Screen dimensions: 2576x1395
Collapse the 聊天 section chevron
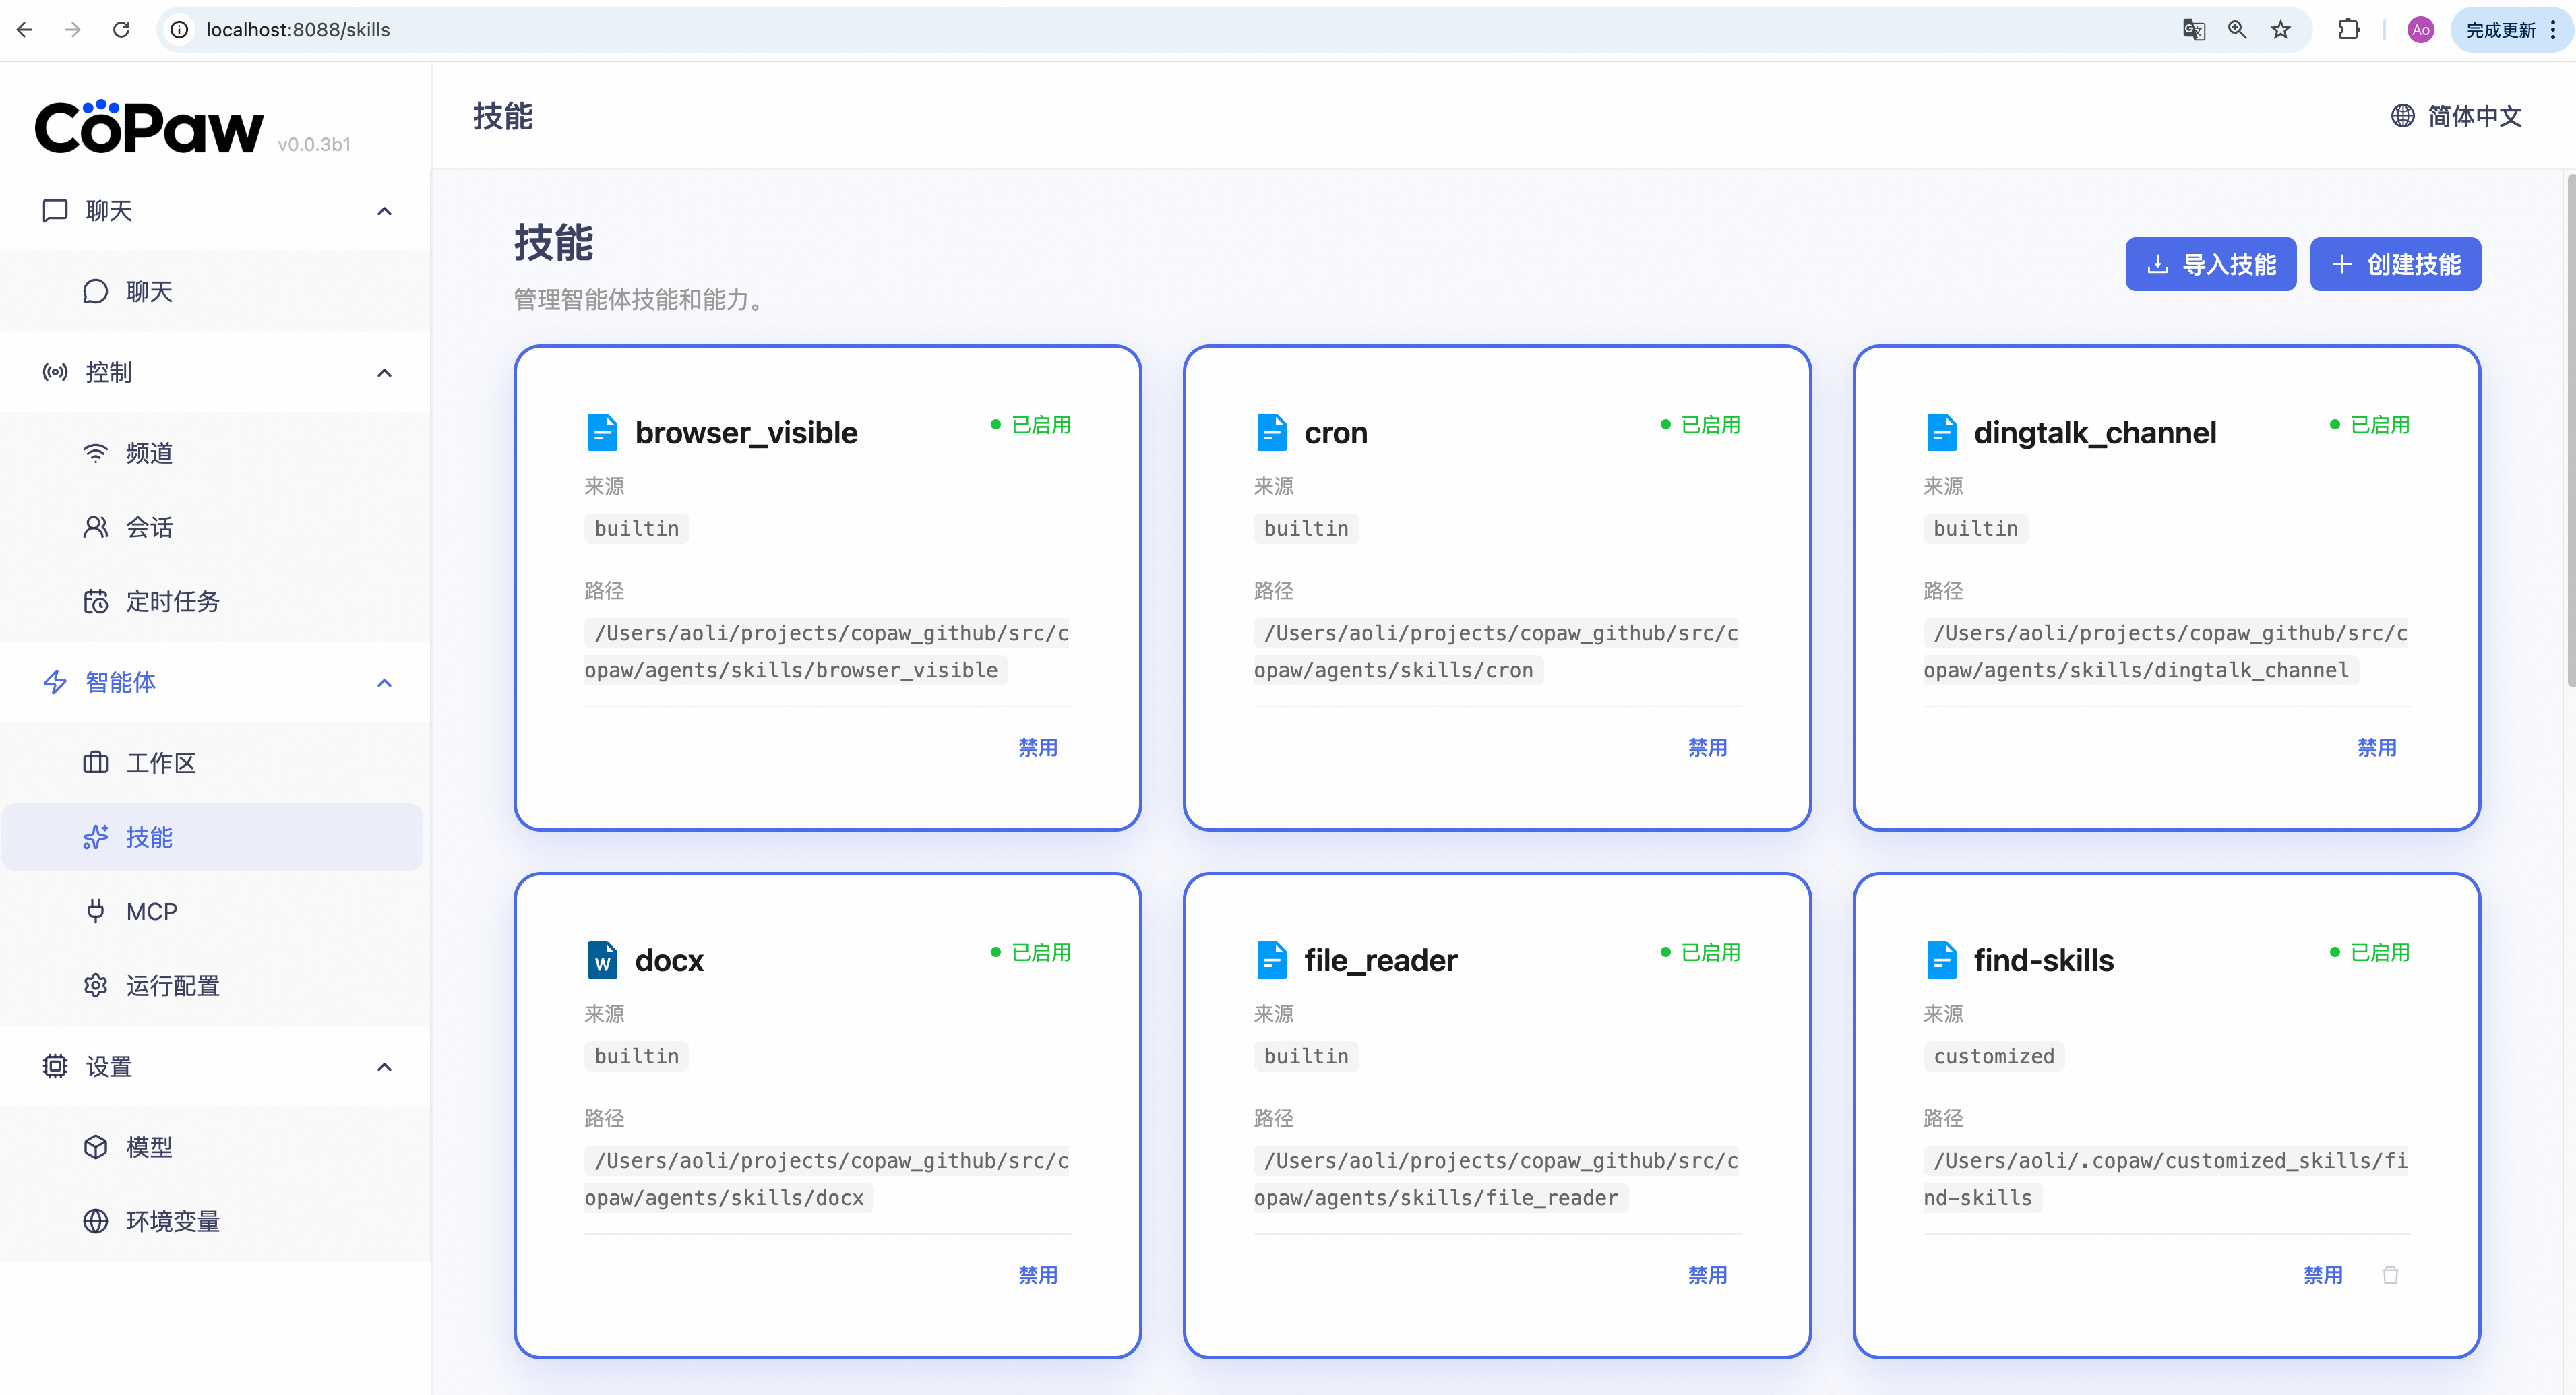point(384,211)
